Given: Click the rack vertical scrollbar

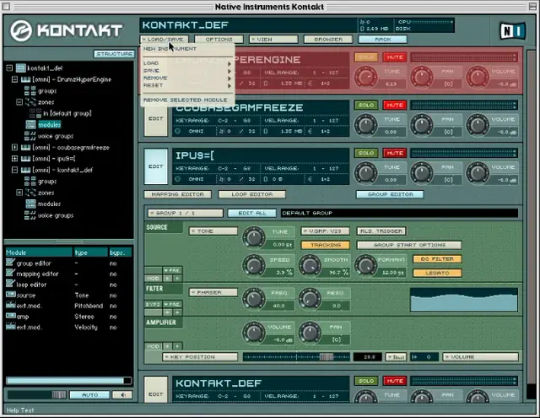Looking at the screenshot, I should [x=531, y=224].
